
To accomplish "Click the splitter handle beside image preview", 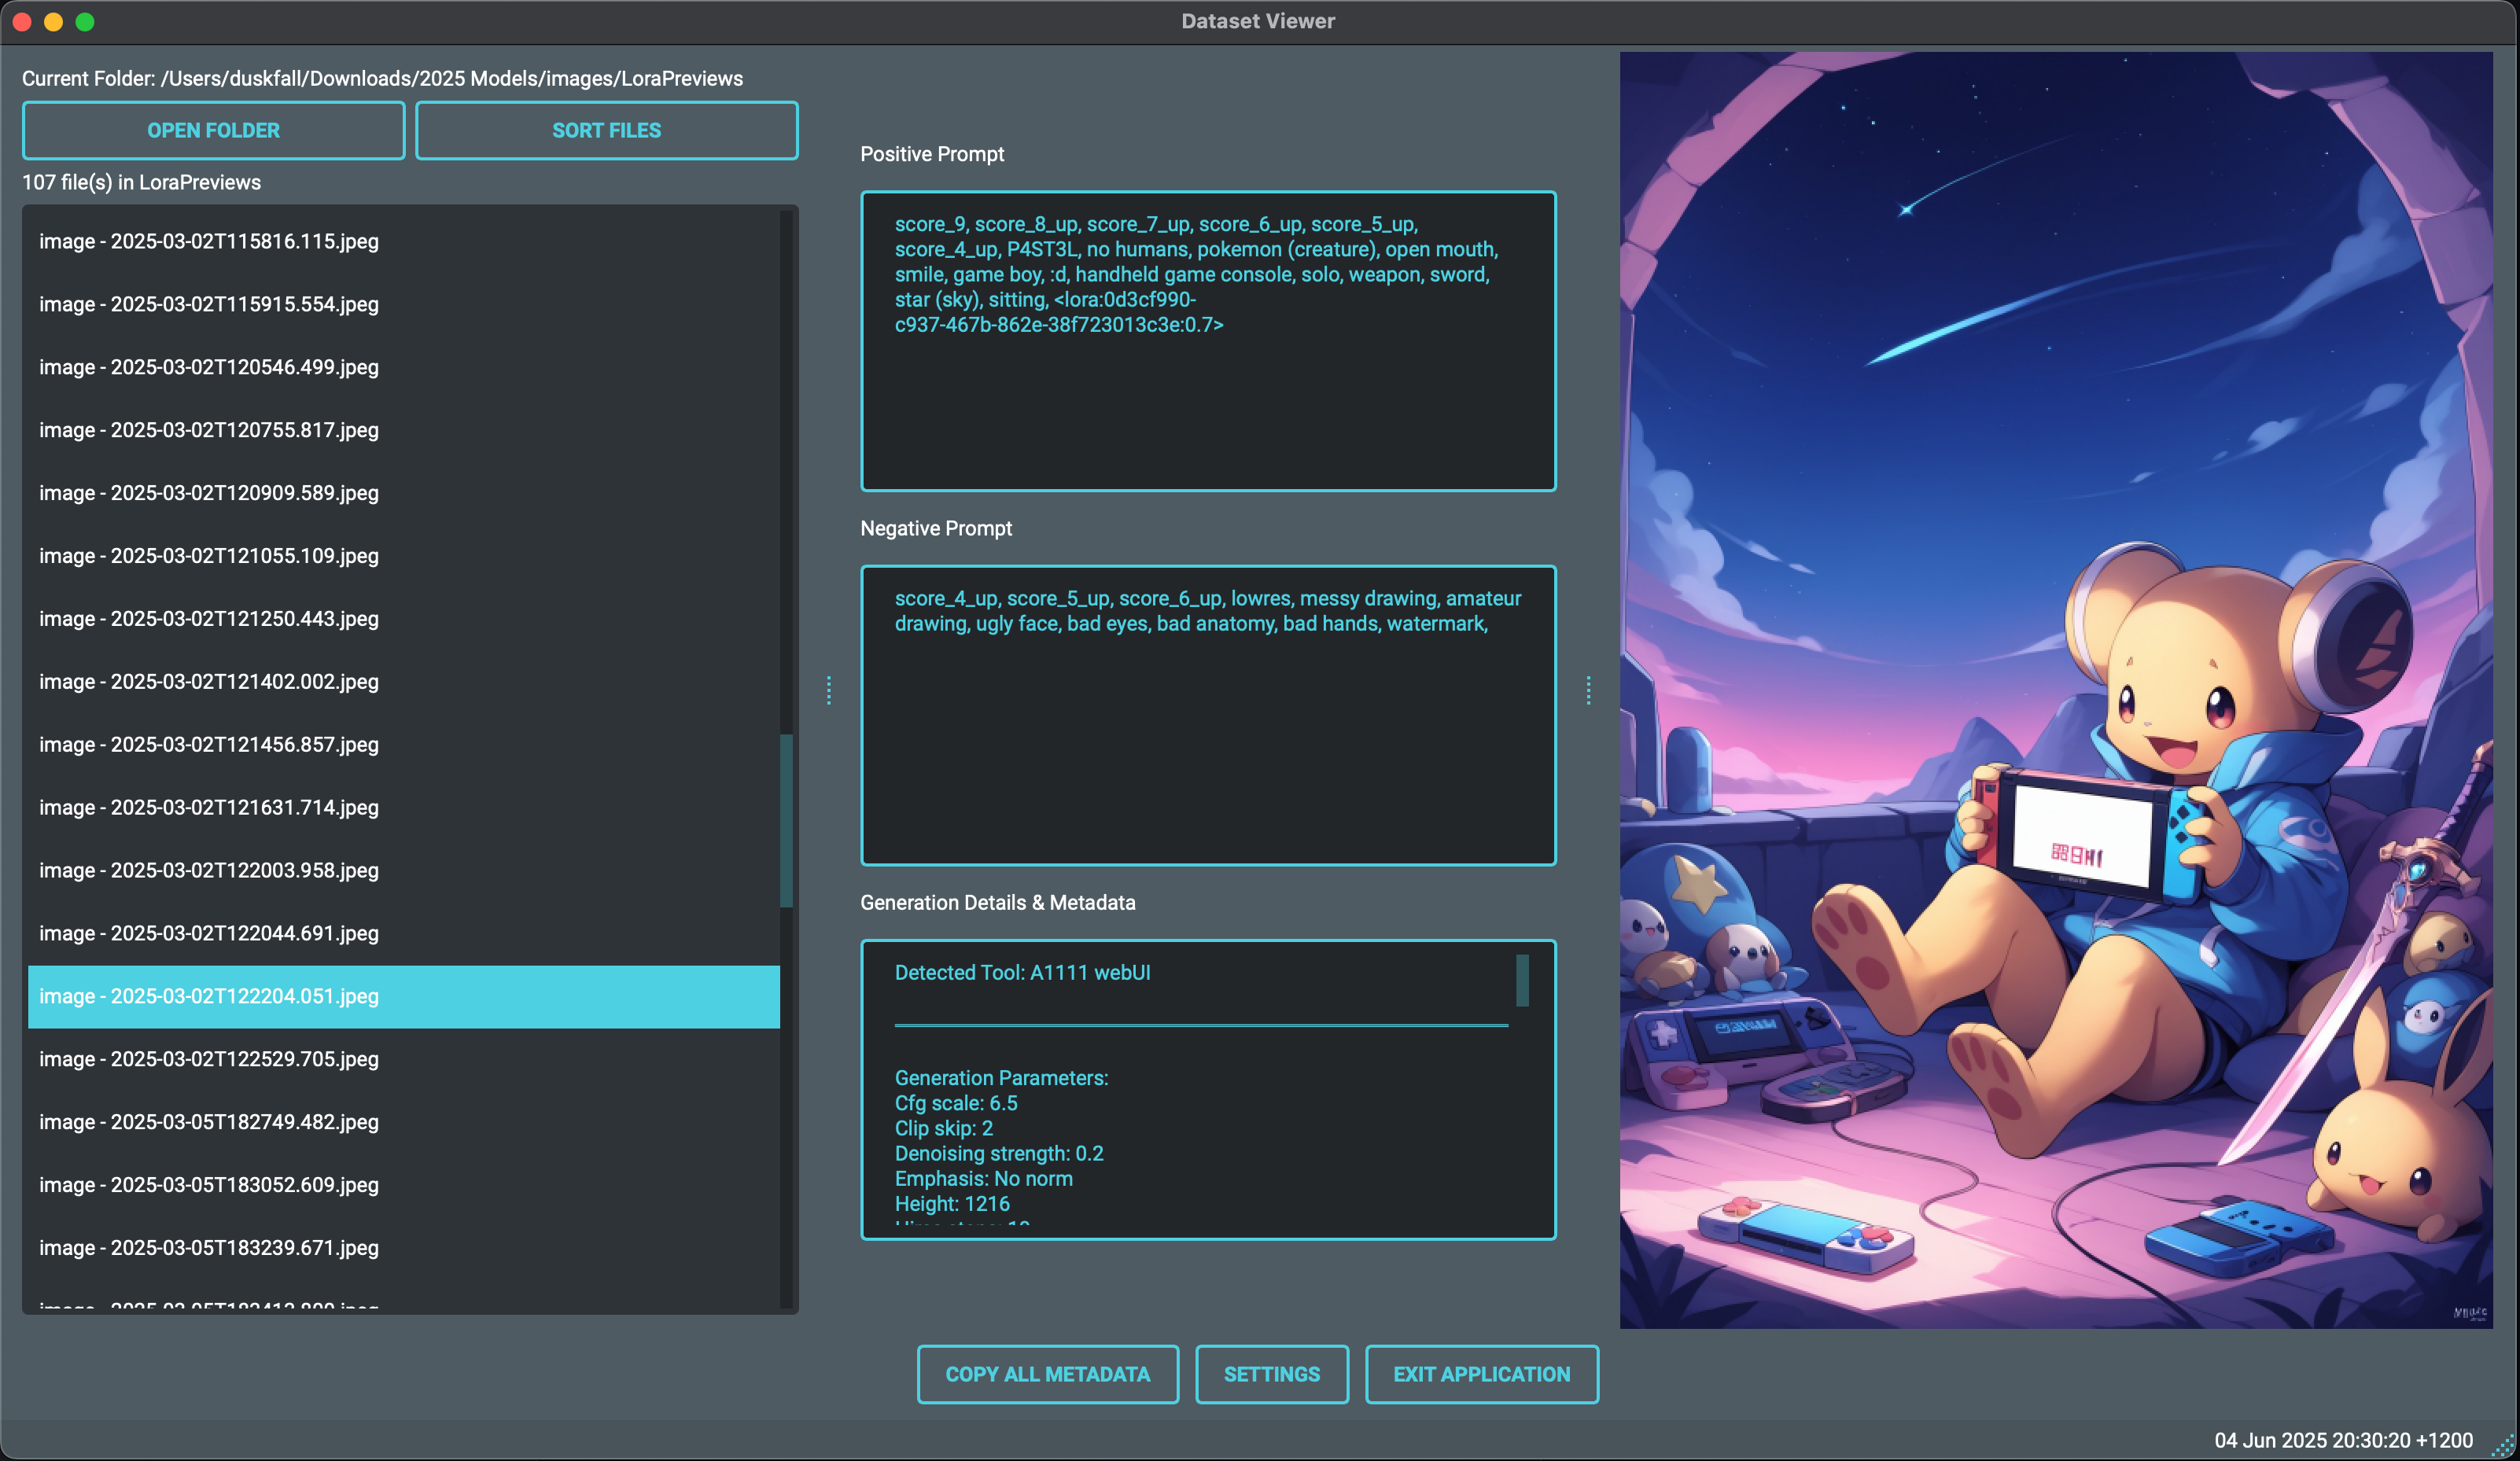I will coord(1588,690).
